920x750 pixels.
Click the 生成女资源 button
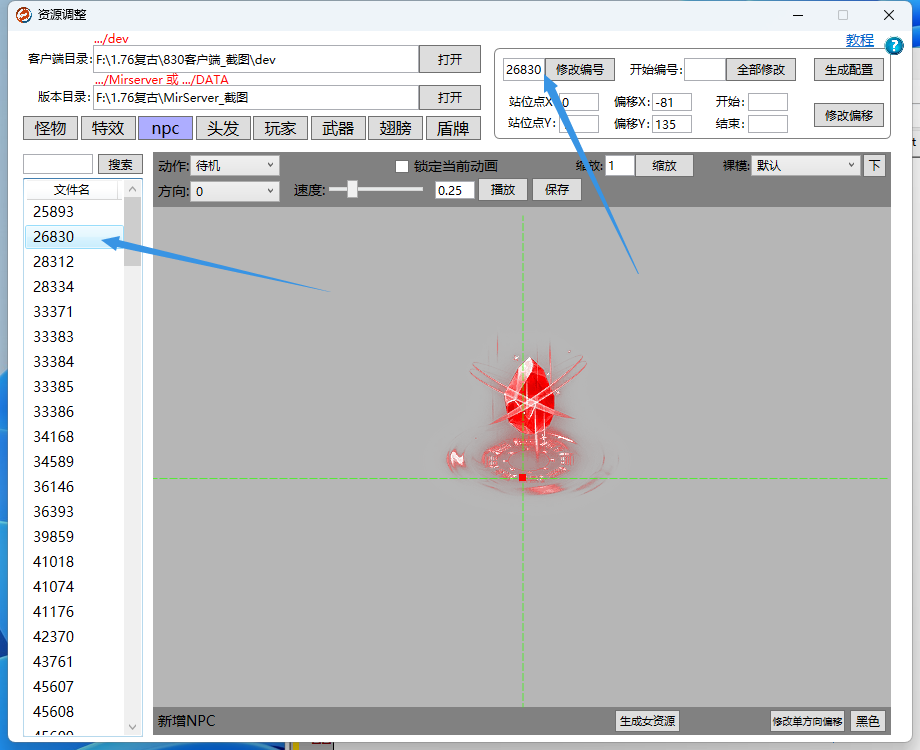[647, 721]
